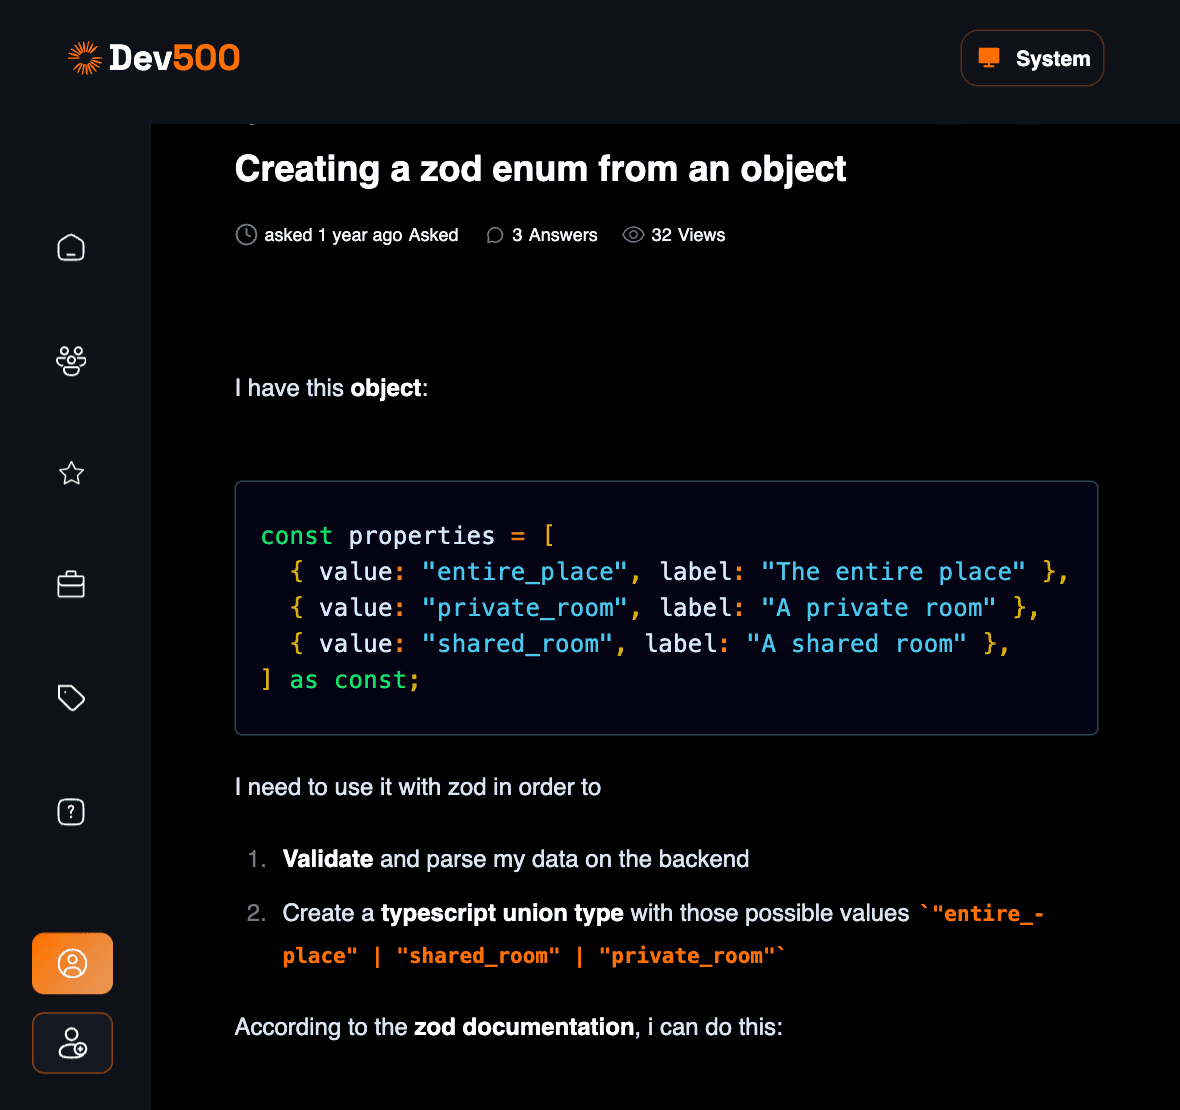Click the question title about zod enum
This screenshot has width=1180, height=1110.
(x=540, y=168)
